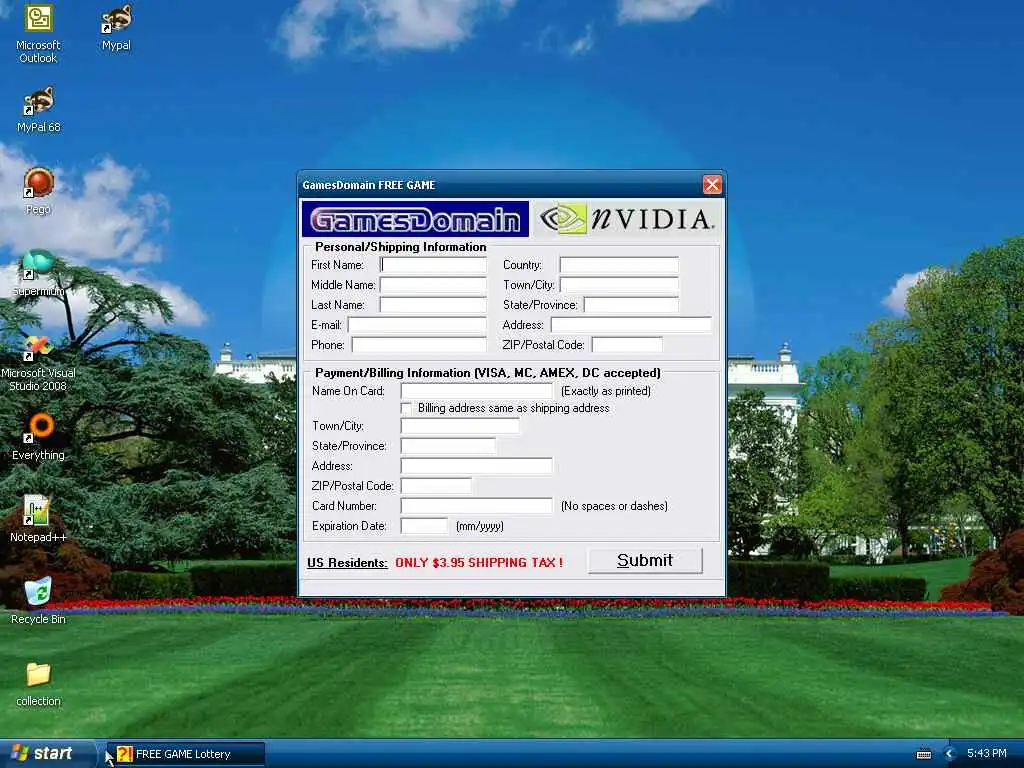Open the Mypal desktop shortcut
The image size is (1024, 768).
[116, 27]
